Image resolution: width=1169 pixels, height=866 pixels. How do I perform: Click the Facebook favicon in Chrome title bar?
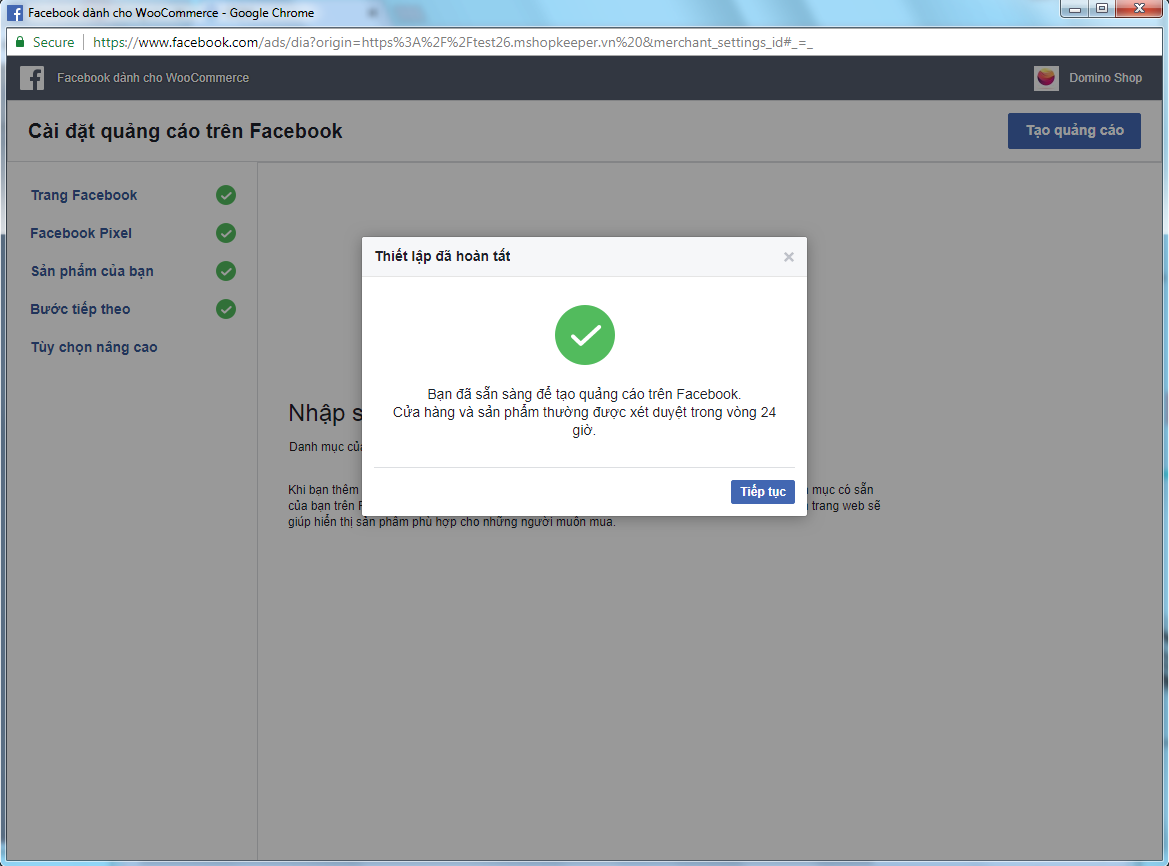[15, 13]
